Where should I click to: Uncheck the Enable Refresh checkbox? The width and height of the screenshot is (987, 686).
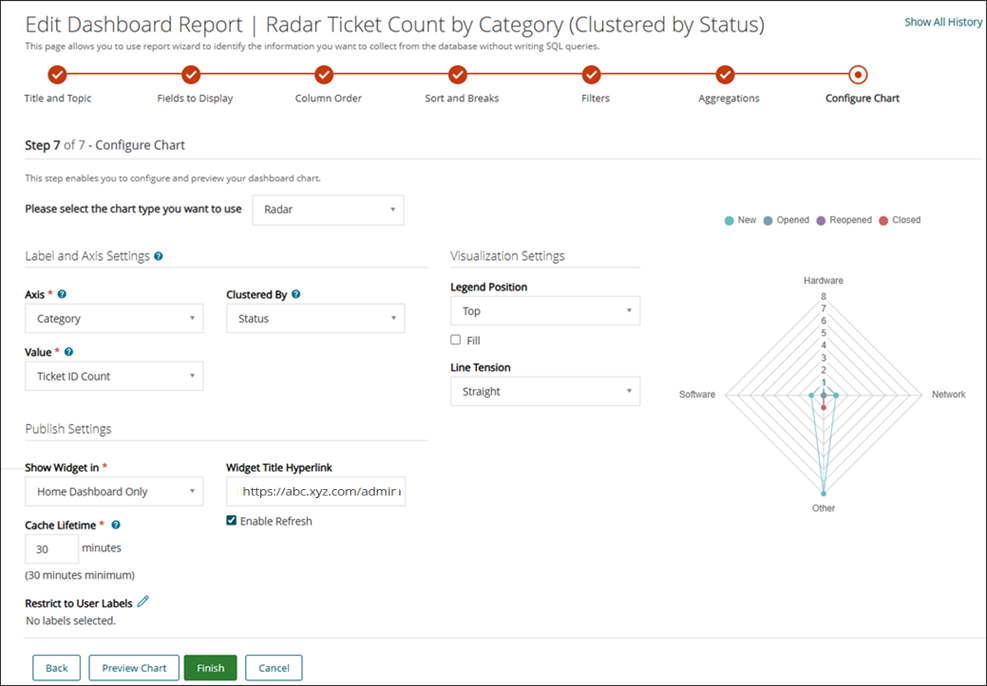(x=231, y=520)
